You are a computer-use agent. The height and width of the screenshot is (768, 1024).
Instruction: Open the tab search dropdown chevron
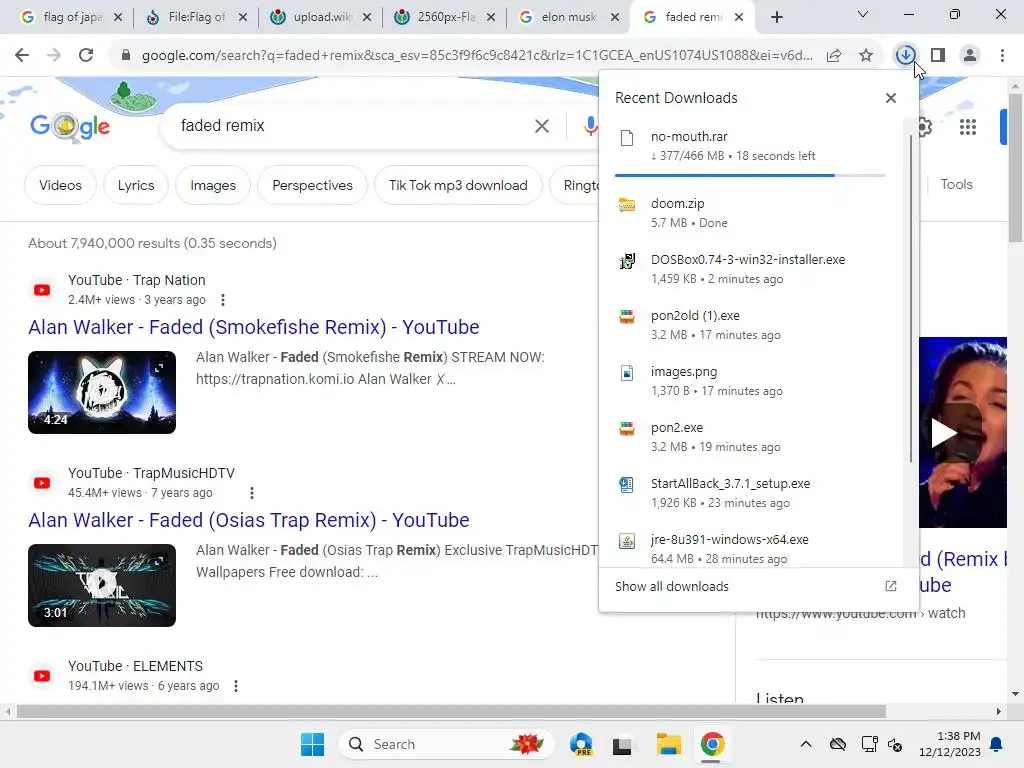[x=863, y=14]
